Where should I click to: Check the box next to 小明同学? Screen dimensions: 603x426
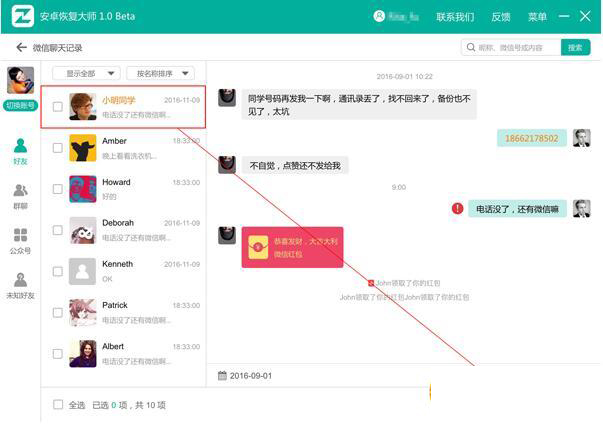pyautogui.click(x=58, y=106)
